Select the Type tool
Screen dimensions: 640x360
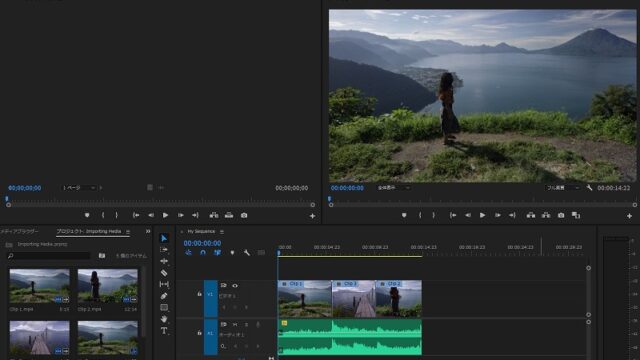[164, 331]
